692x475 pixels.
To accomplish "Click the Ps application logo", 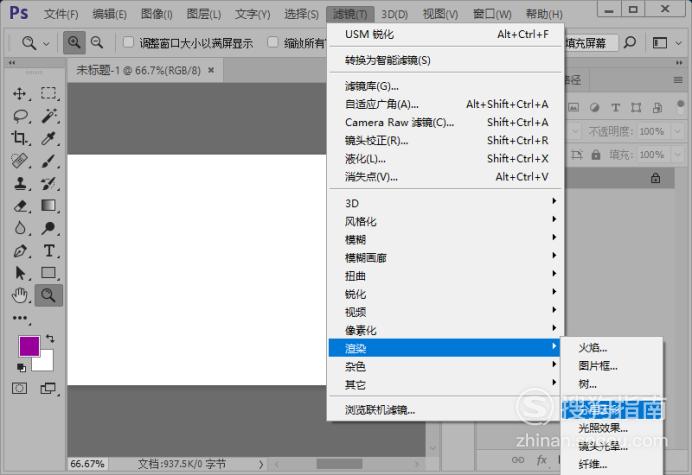I will (19, 13).
